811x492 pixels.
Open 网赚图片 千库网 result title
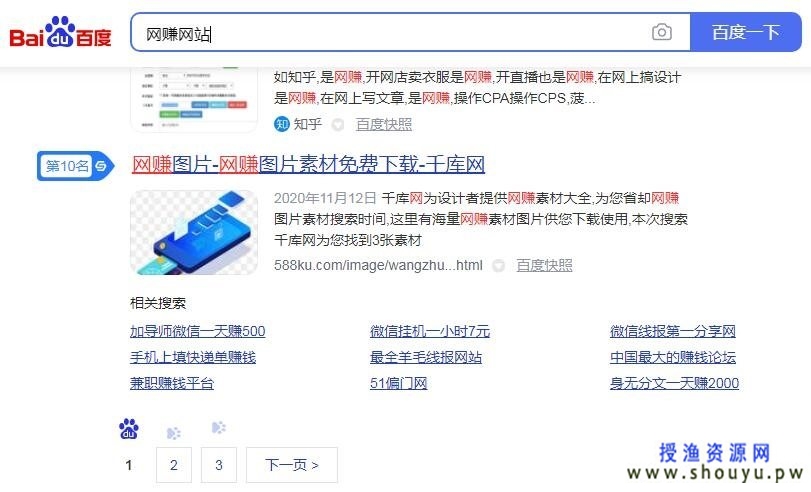[308, 165]
